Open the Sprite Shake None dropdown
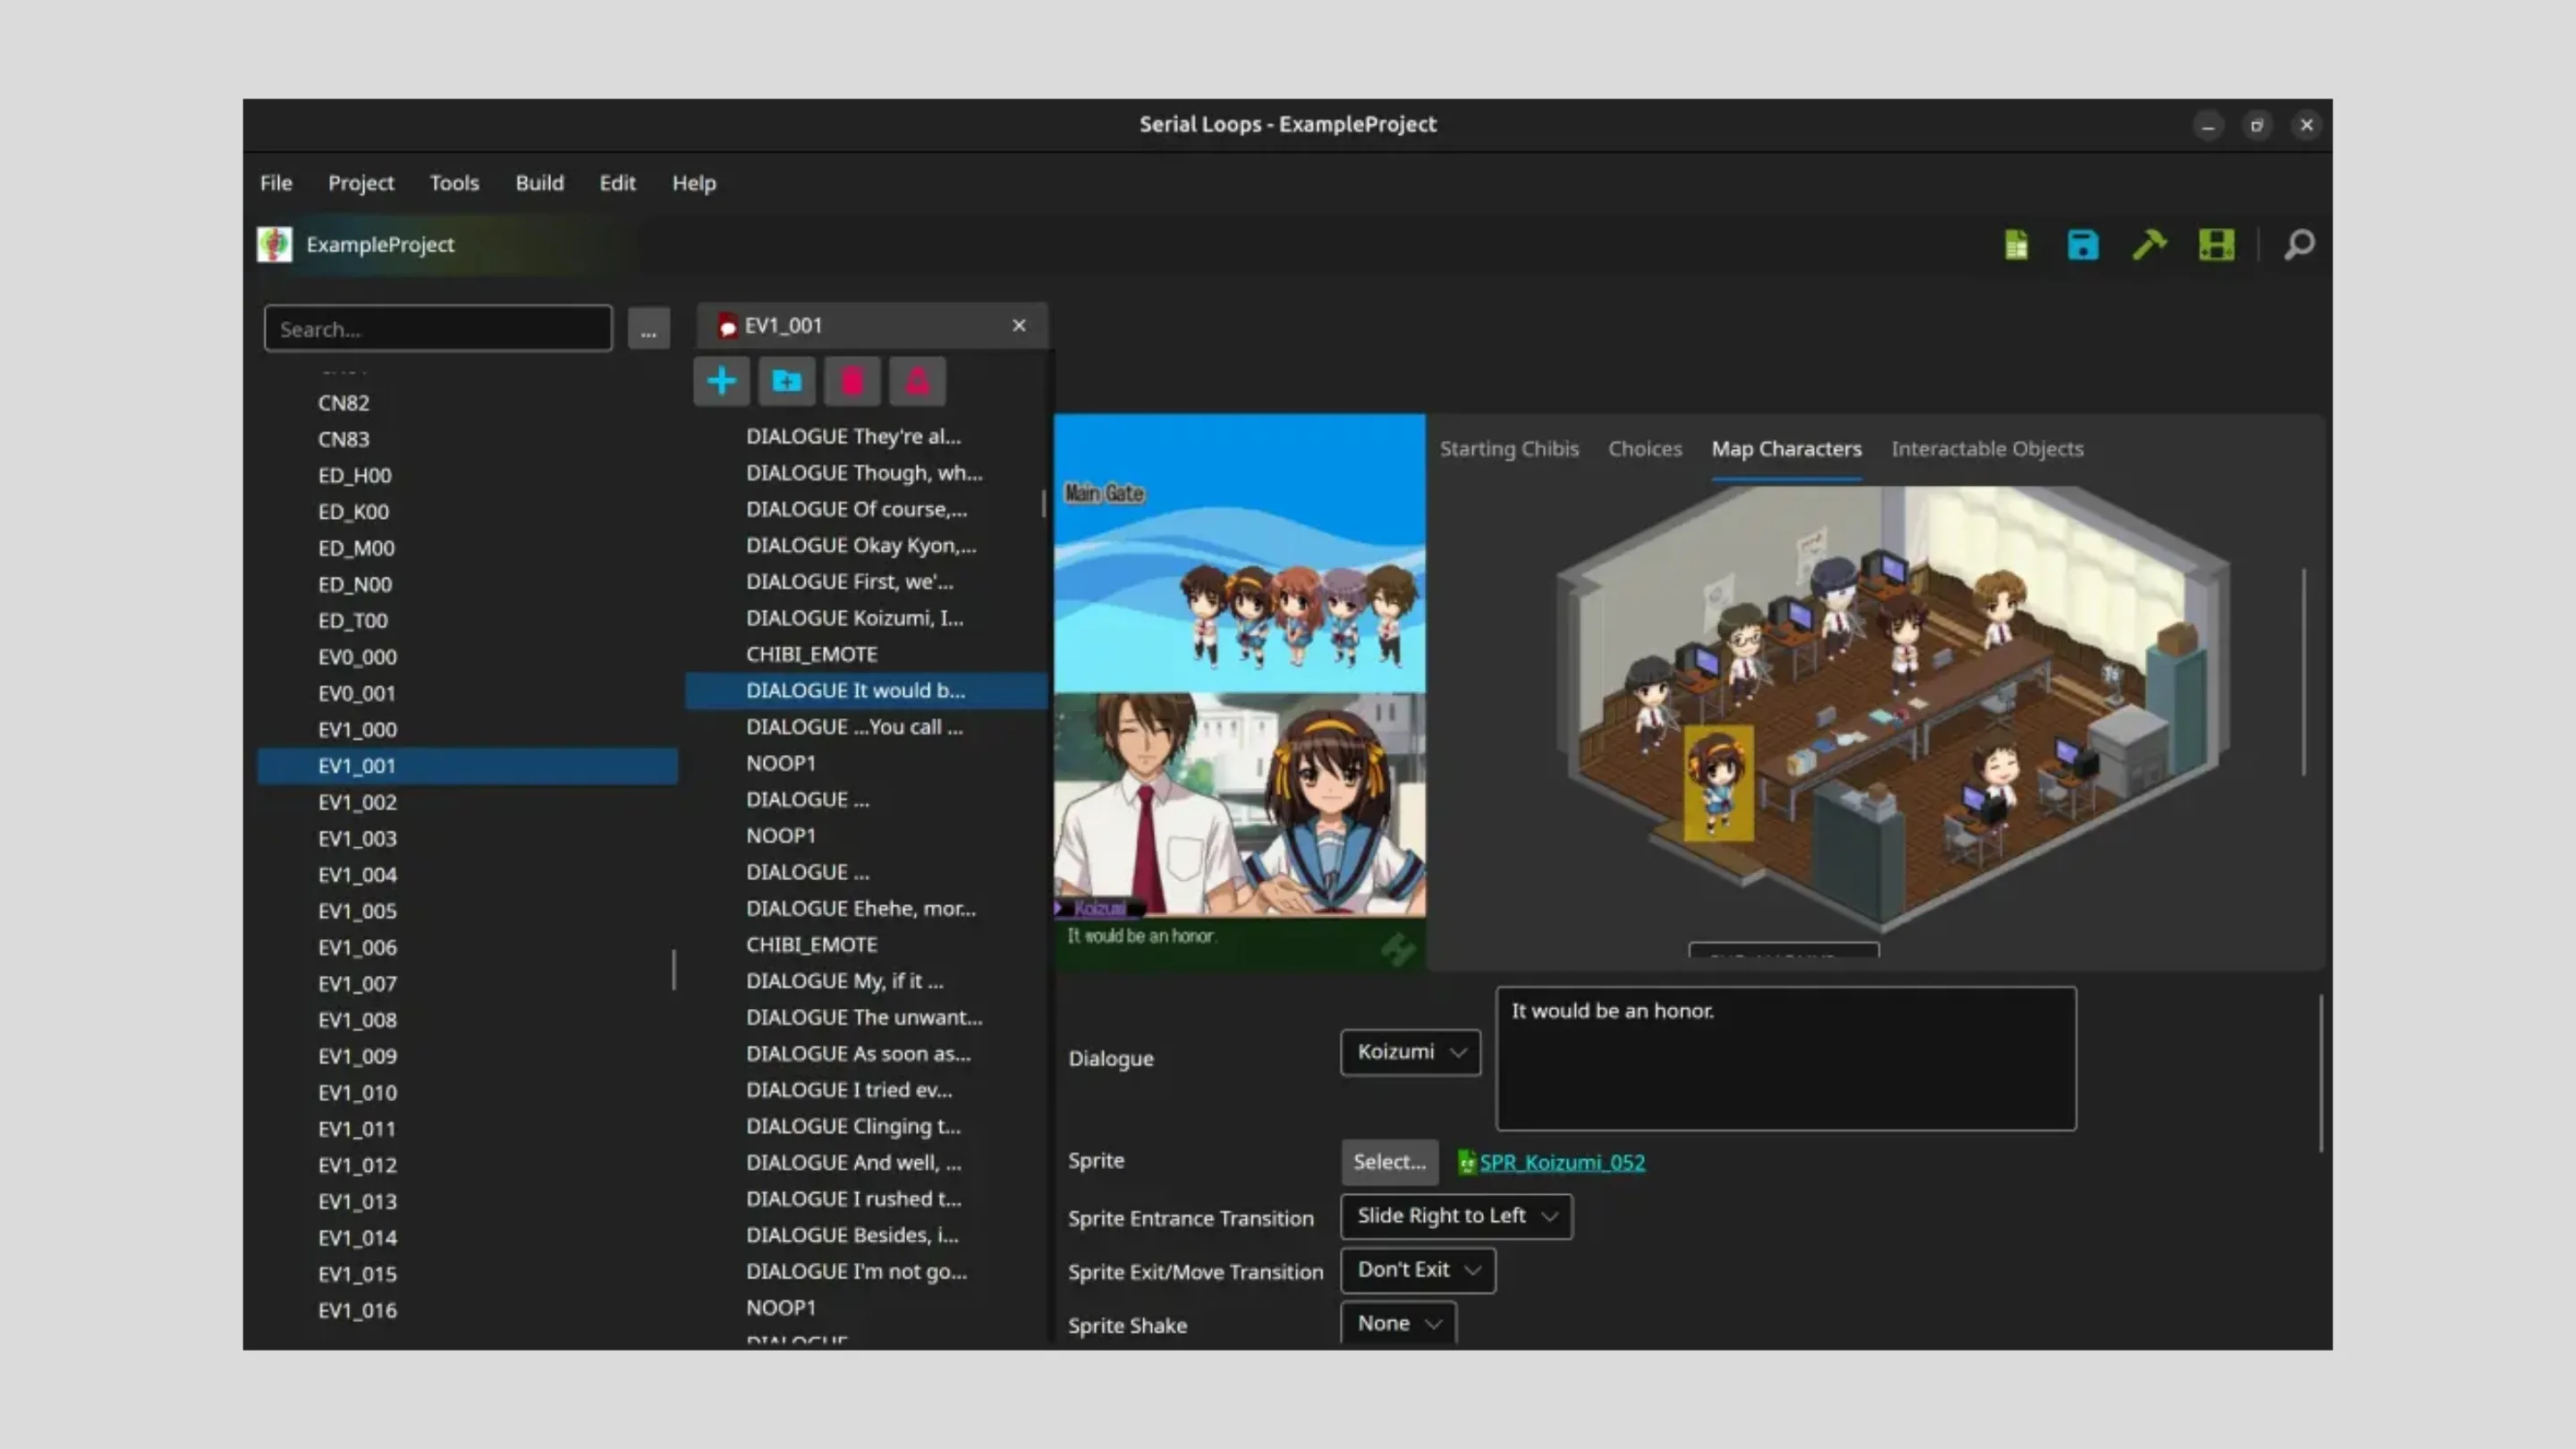The width and height of the screenshot is (2576, 1449). point(1398,1324)
